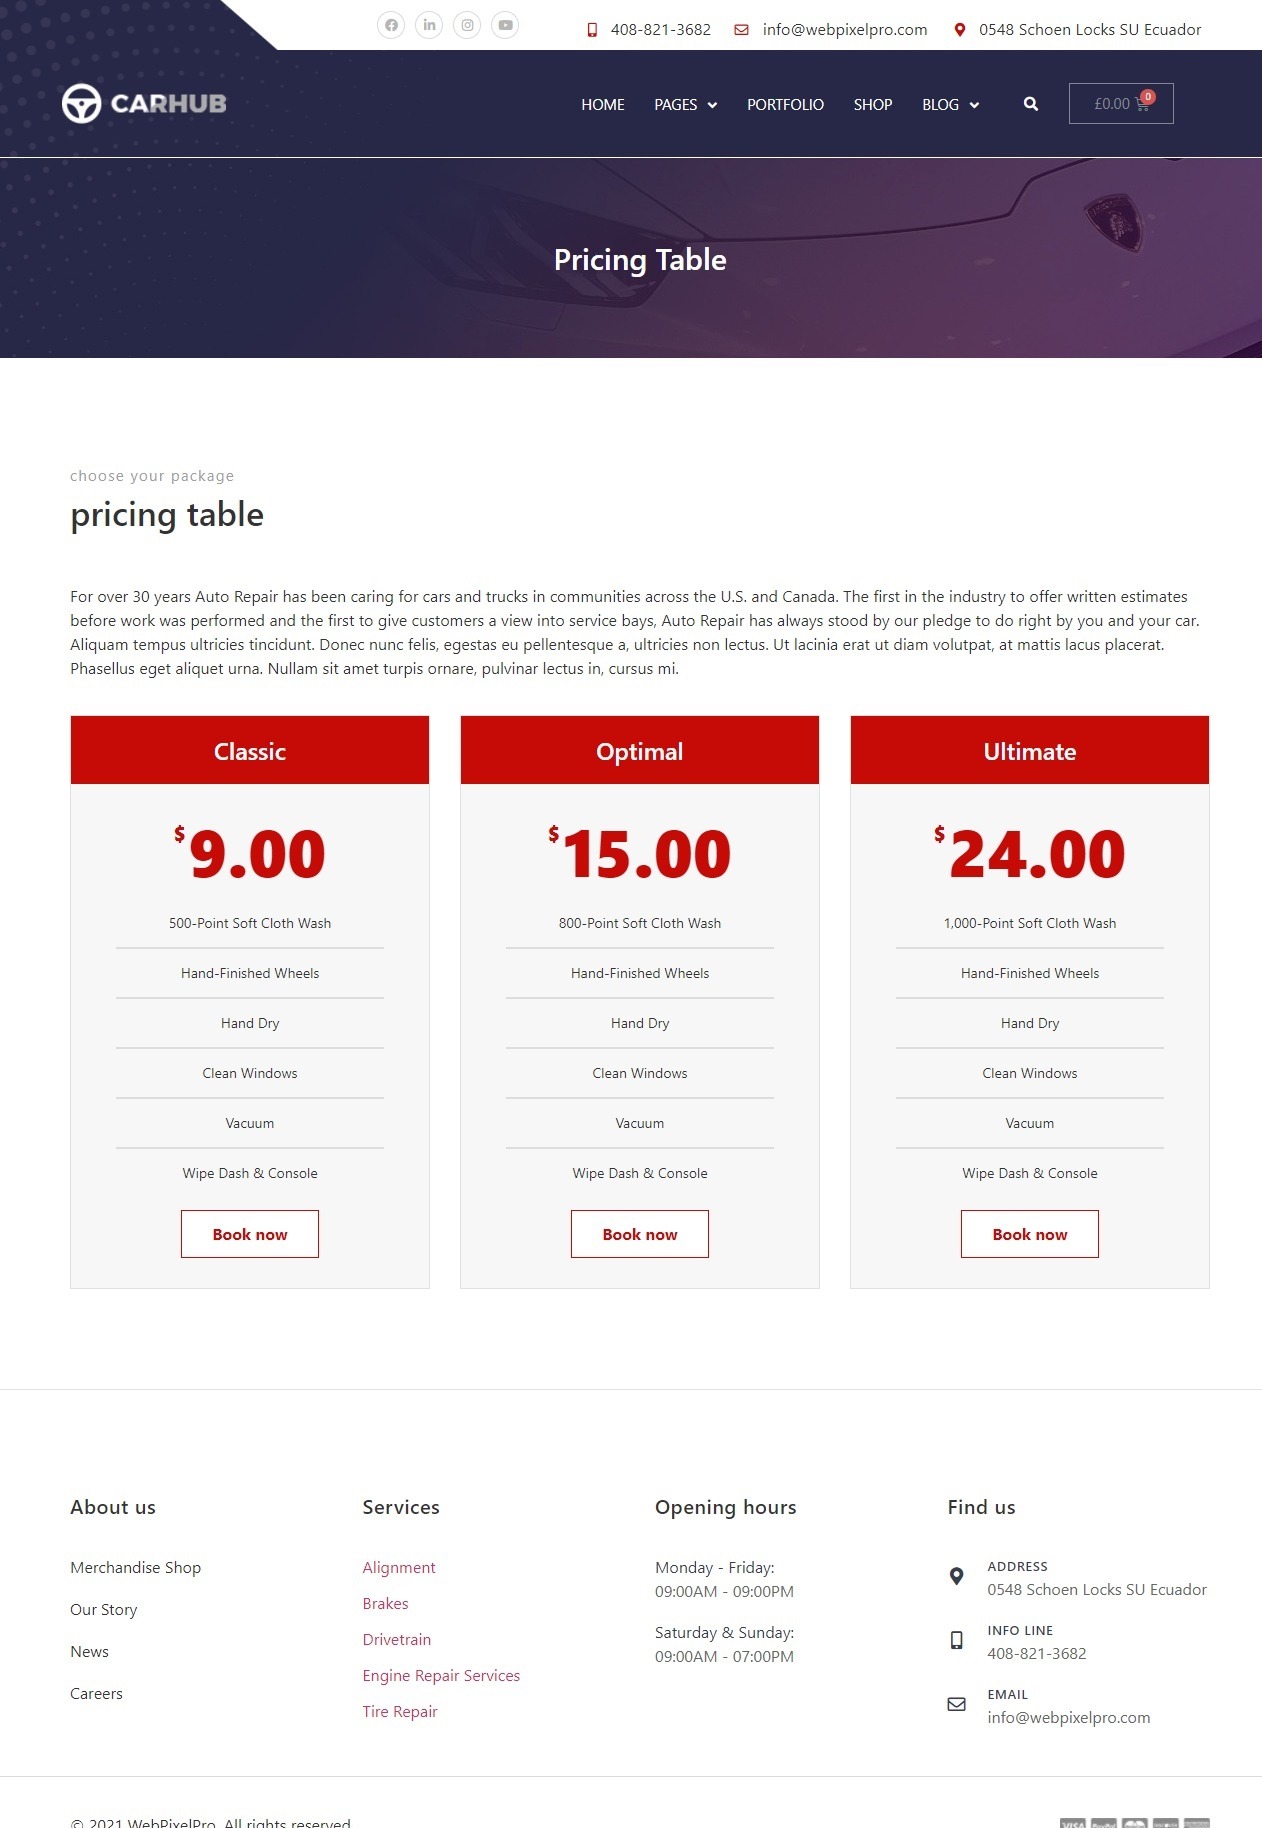Screen dimensions: 1262x1828
Task: Open the Shop menu item
Action: 873,105
